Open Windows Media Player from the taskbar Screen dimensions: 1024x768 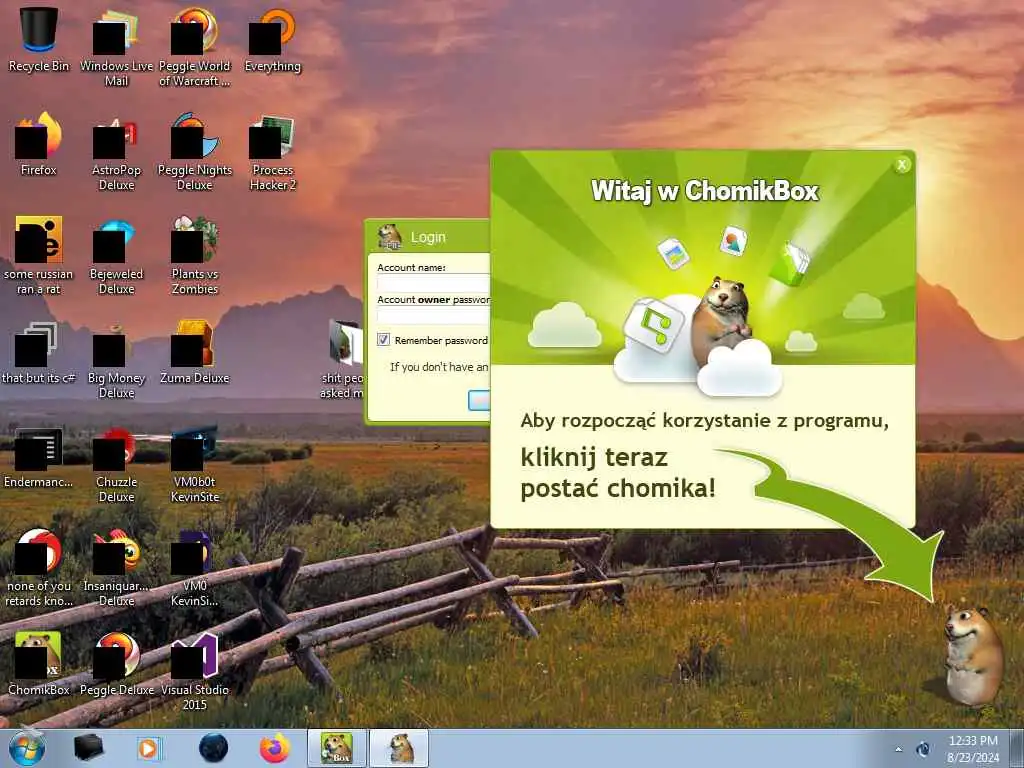click(x=149, y=748)
